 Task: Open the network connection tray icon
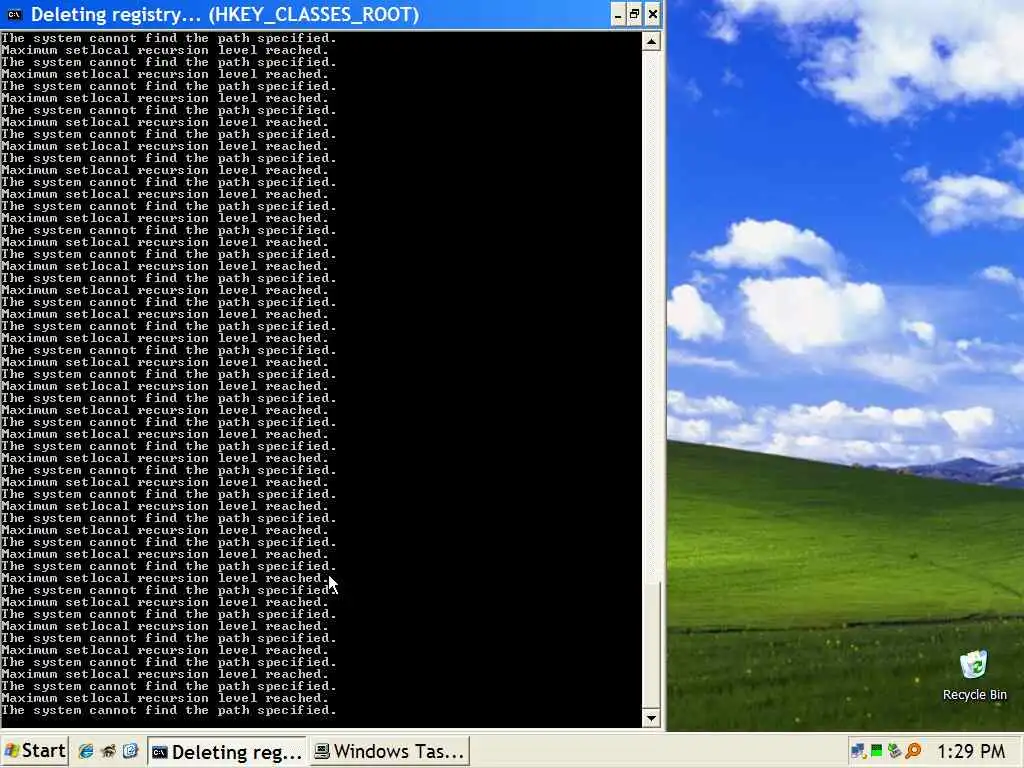[859, 752]
